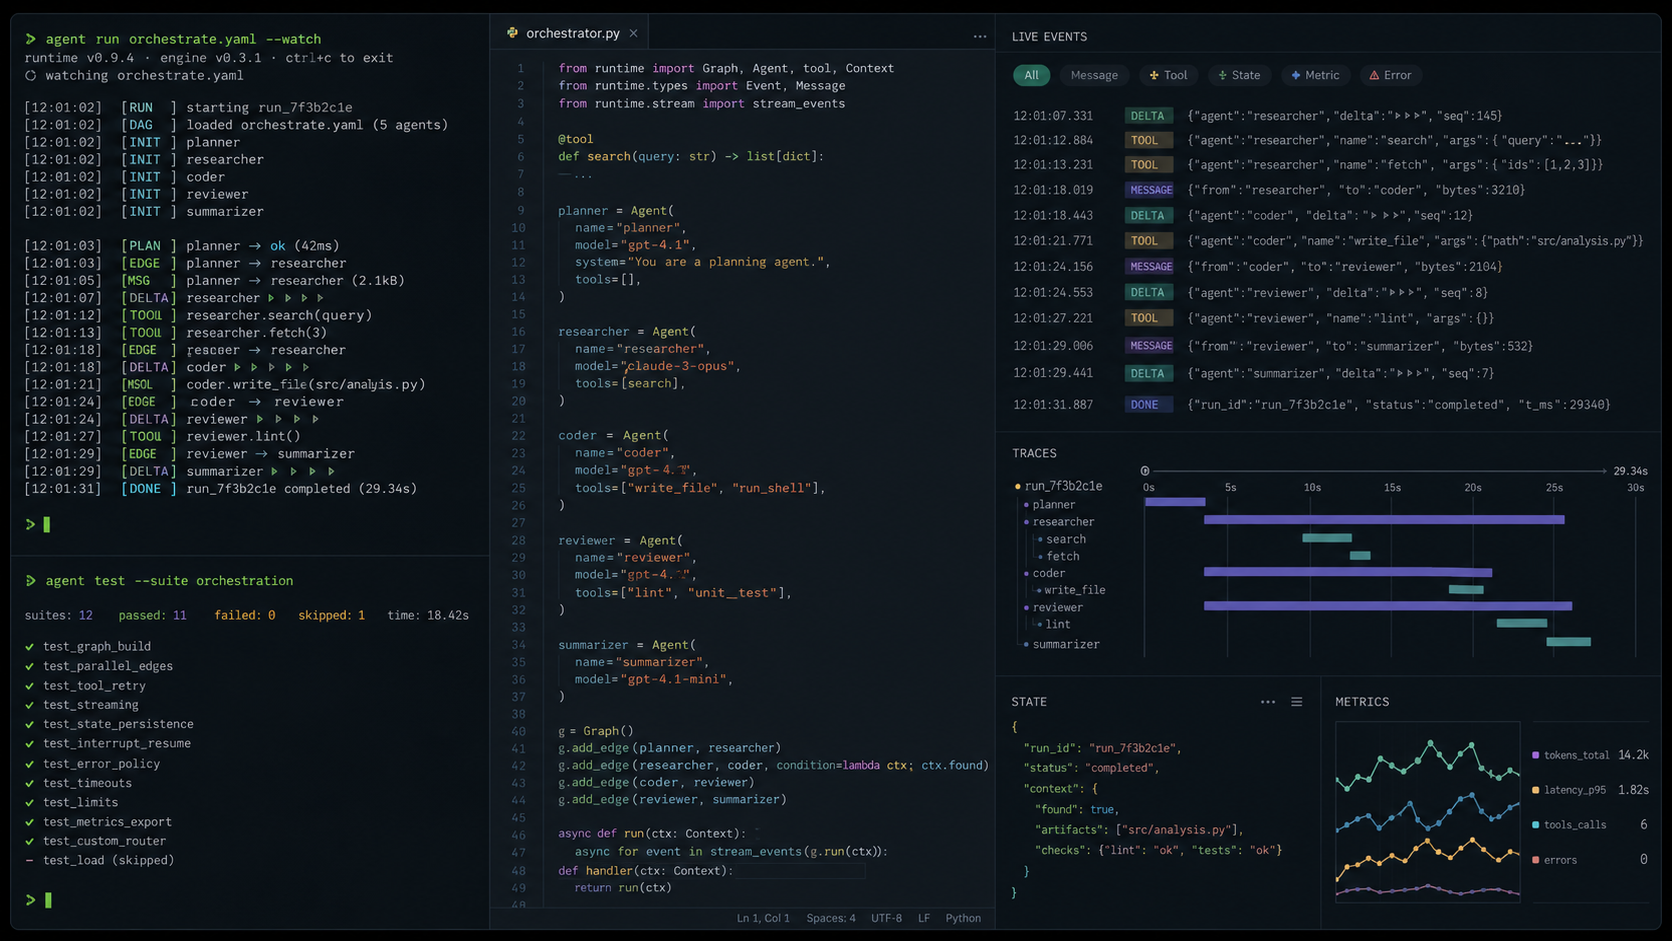Click the 29.34s total duration label
This screenshot has width=1672, height=941.
pos(1630,471)
